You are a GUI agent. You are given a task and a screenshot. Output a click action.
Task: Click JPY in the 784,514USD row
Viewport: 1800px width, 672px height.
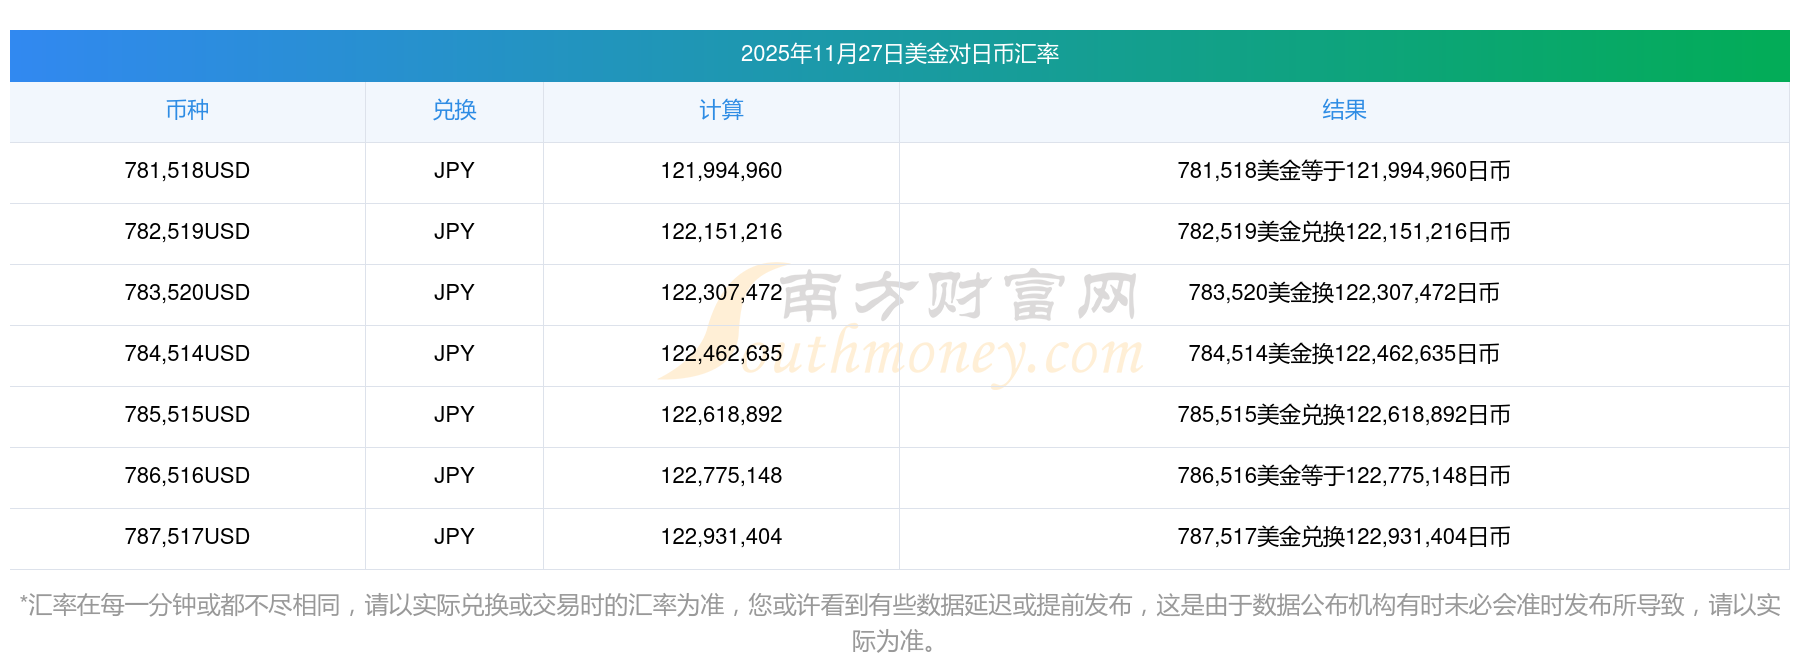click(454, 354)
